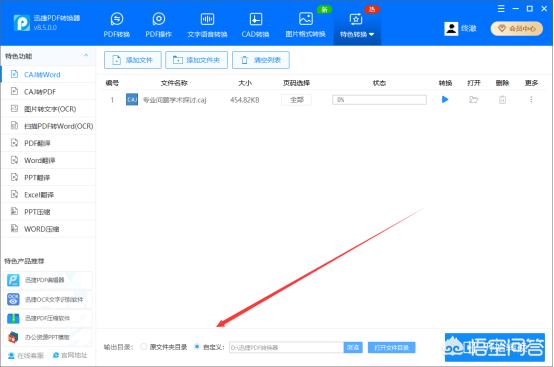Image resolution: width=554 pixels, height=367 pixels.
Task: Collapse the 特色功能 sidebar section
Action: pyautogui.click(x=86, y=55)
